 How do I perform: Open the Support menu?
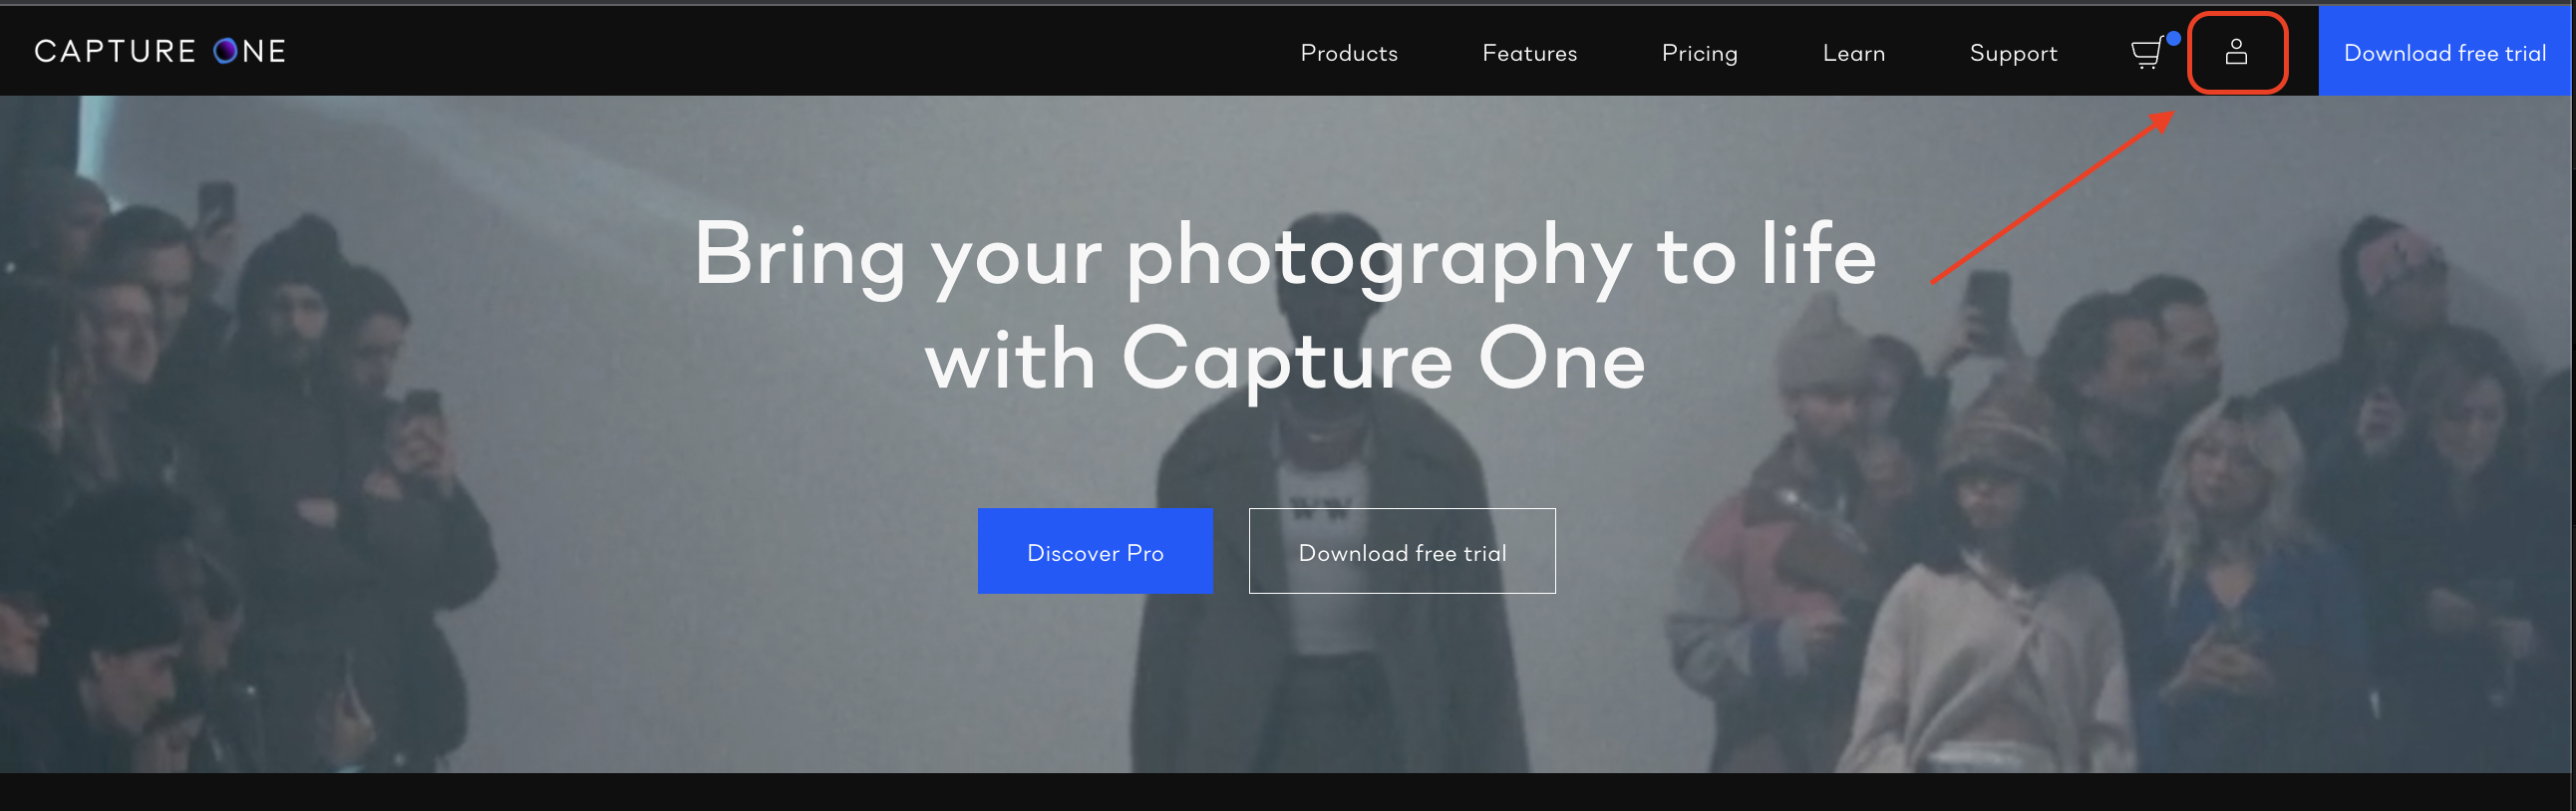click(x=2013, y=53)
